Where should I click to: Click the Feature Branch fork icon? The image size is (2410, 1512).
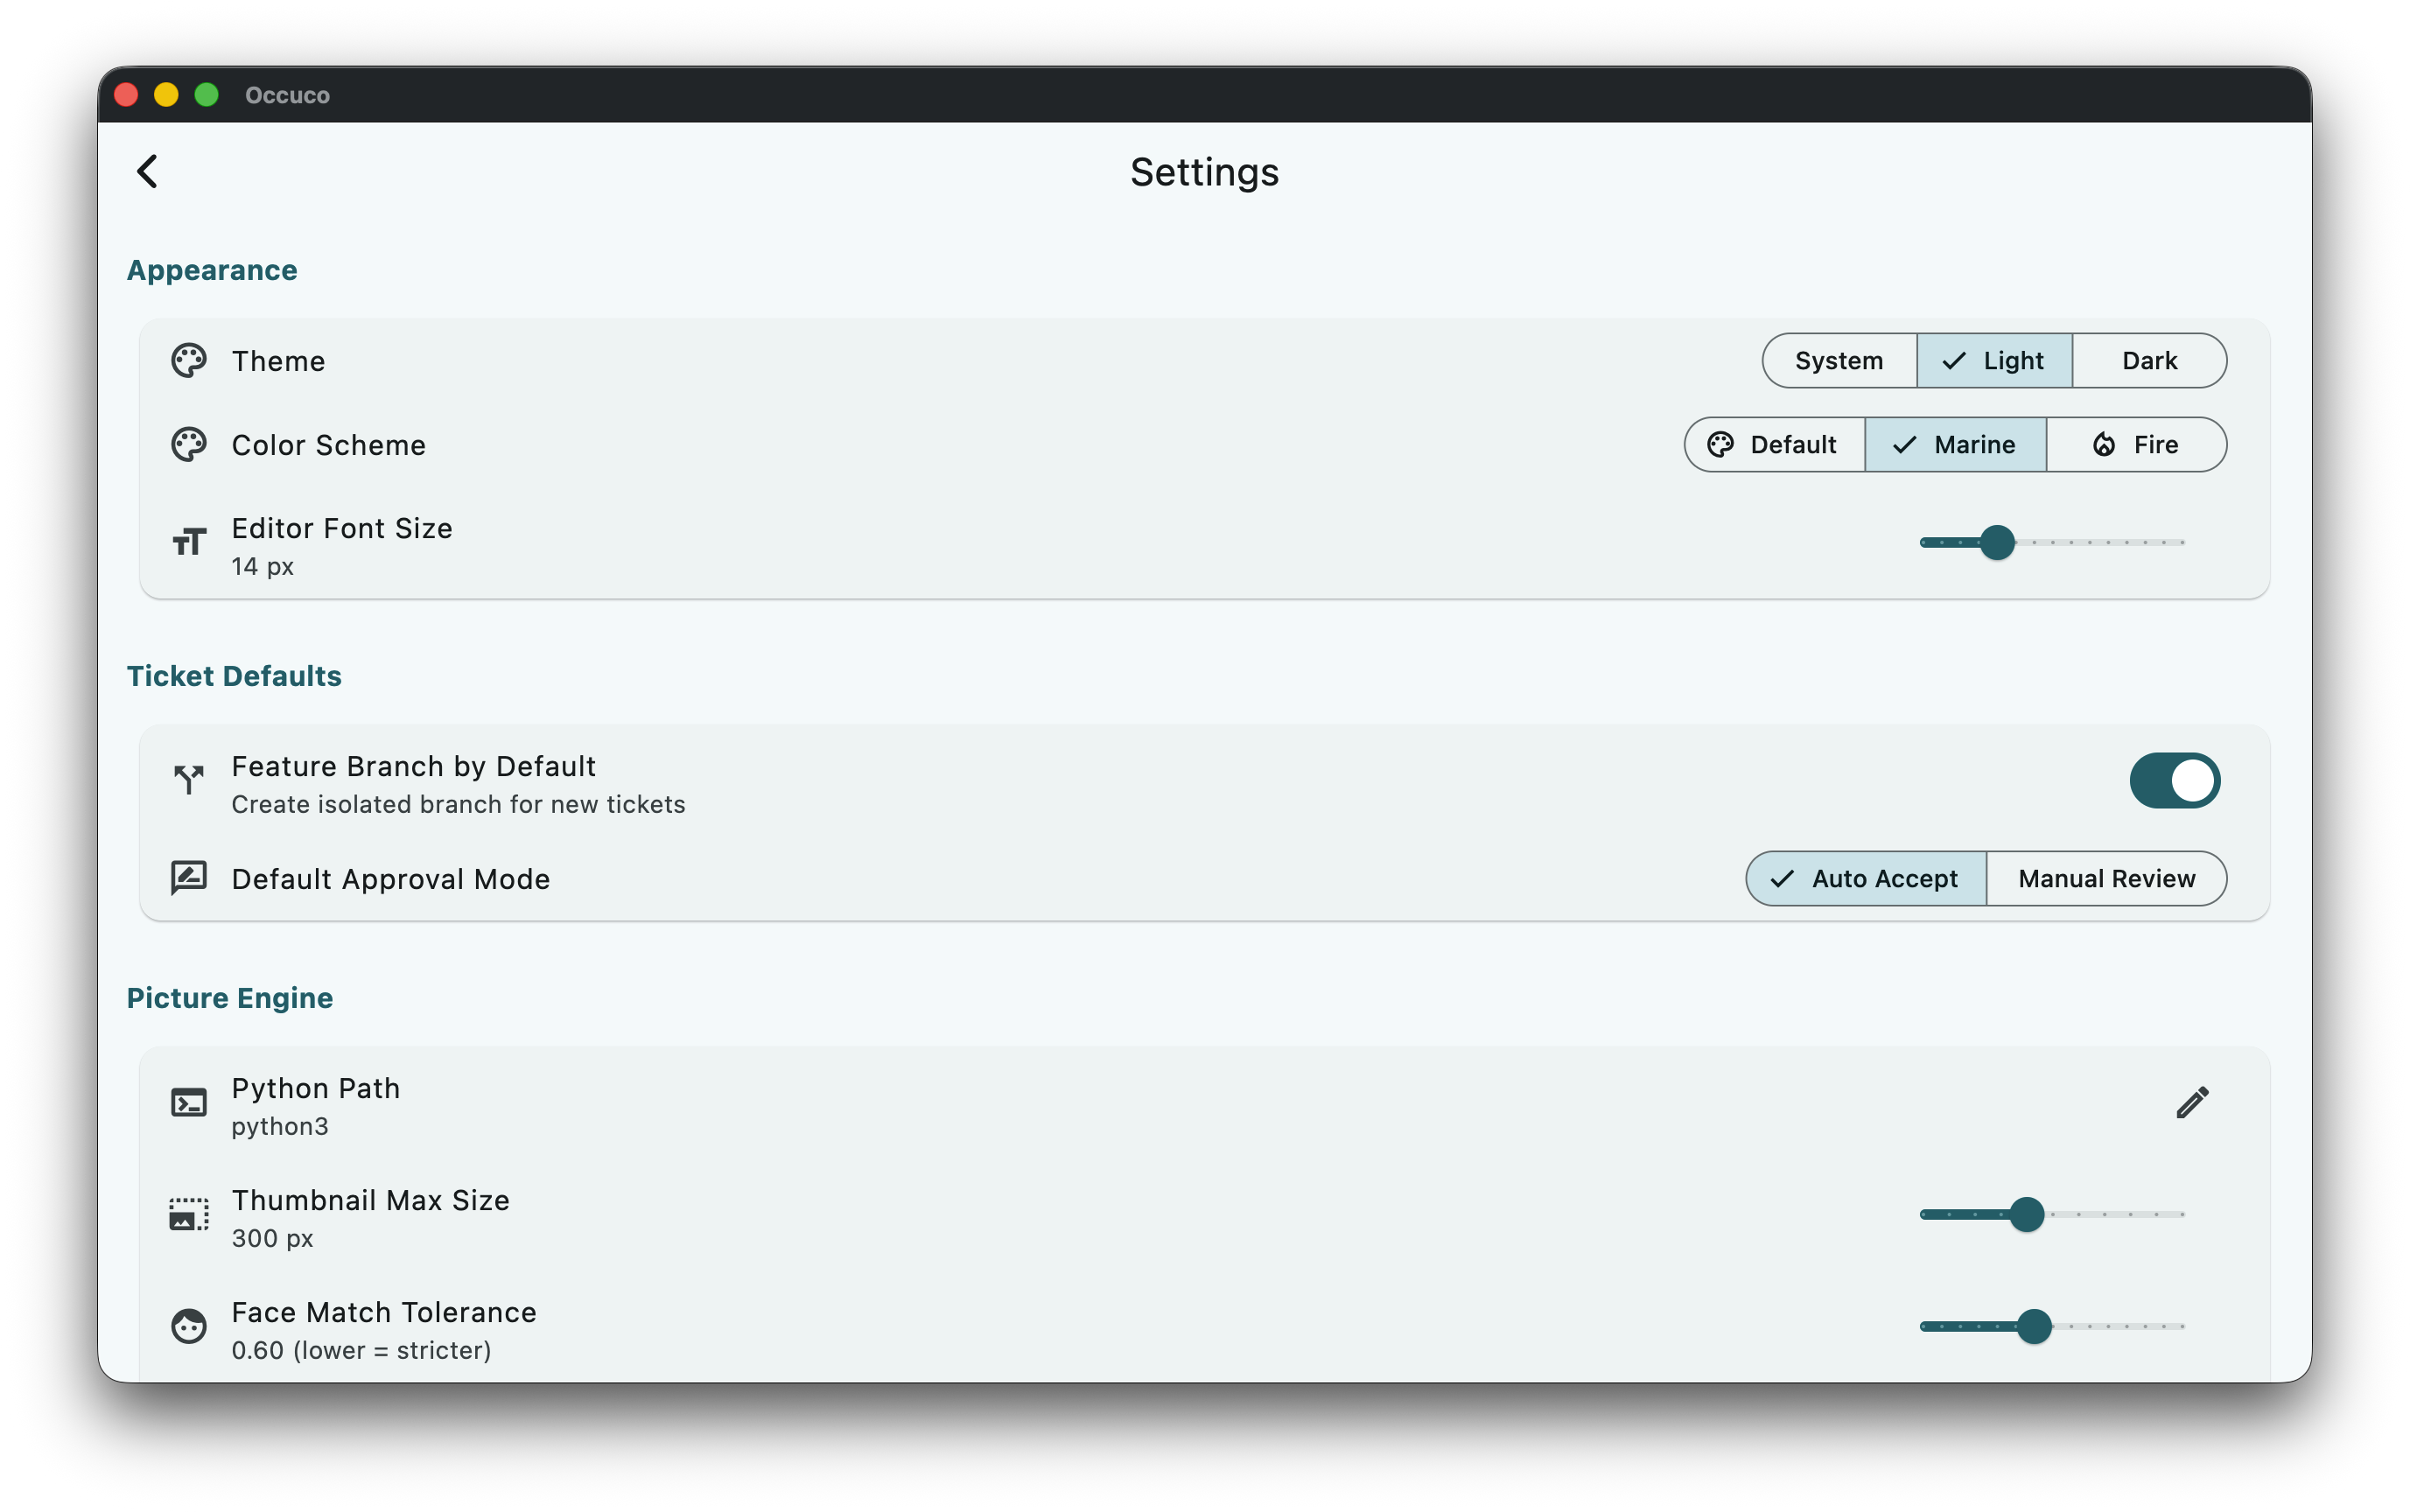pos(189,779)
